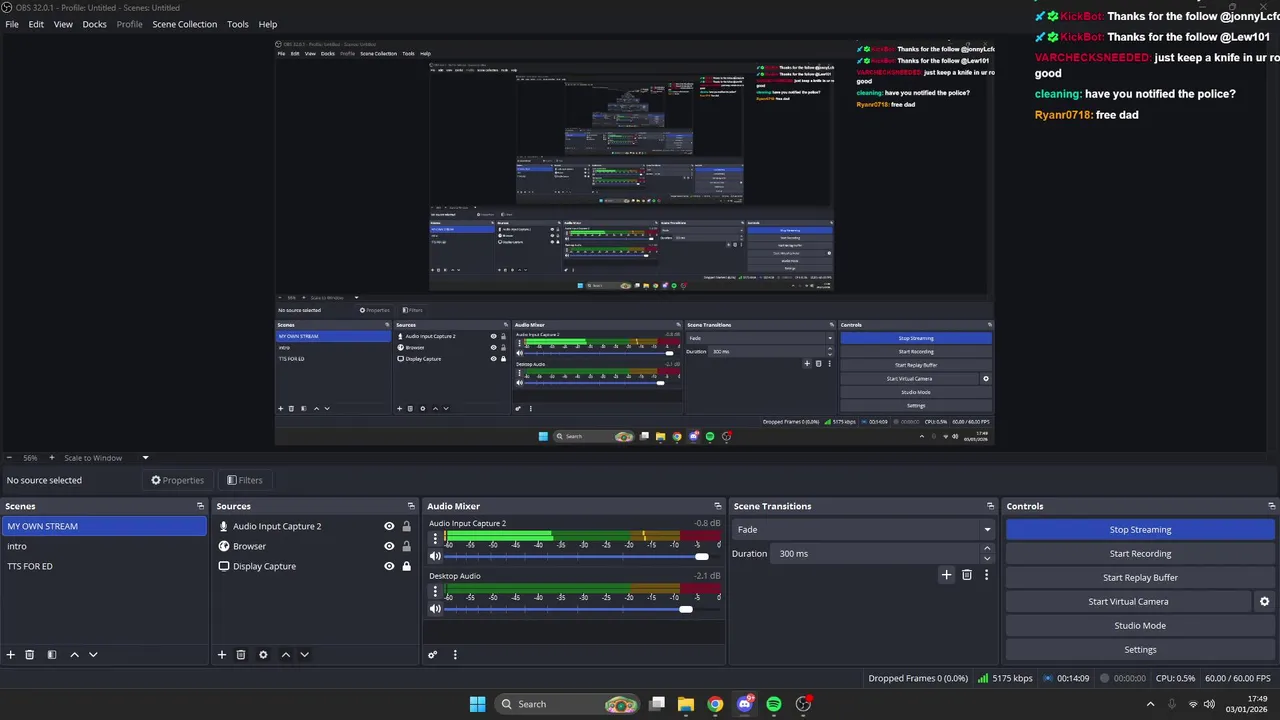Open the Edit menu

tap(36, 24)
